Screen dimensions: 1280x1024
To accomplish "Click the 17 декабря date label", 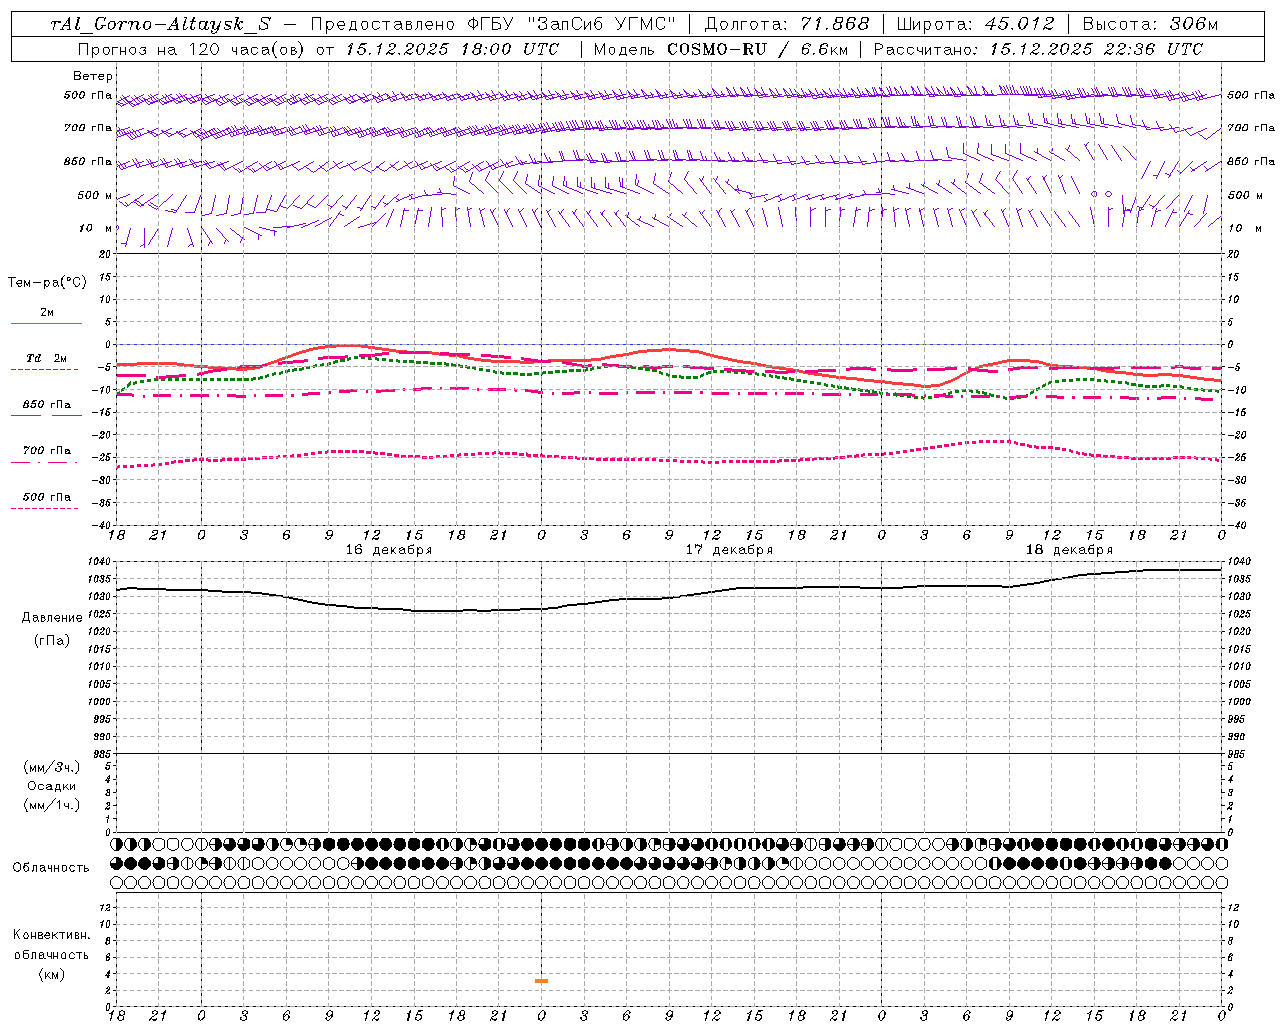I will click(x=729, y=550).
